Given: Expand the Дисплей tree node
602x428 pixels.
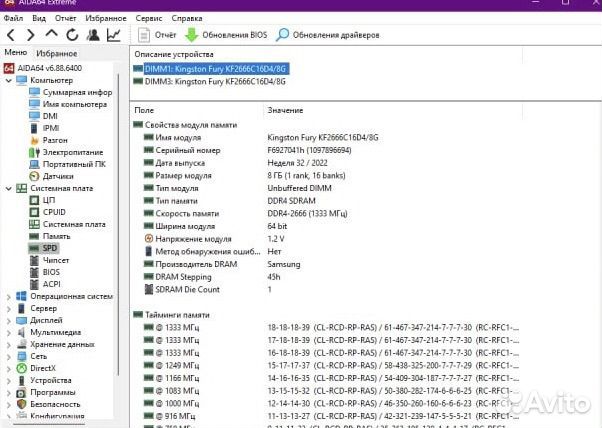Looking at the screenshot, I should point(8,321).
